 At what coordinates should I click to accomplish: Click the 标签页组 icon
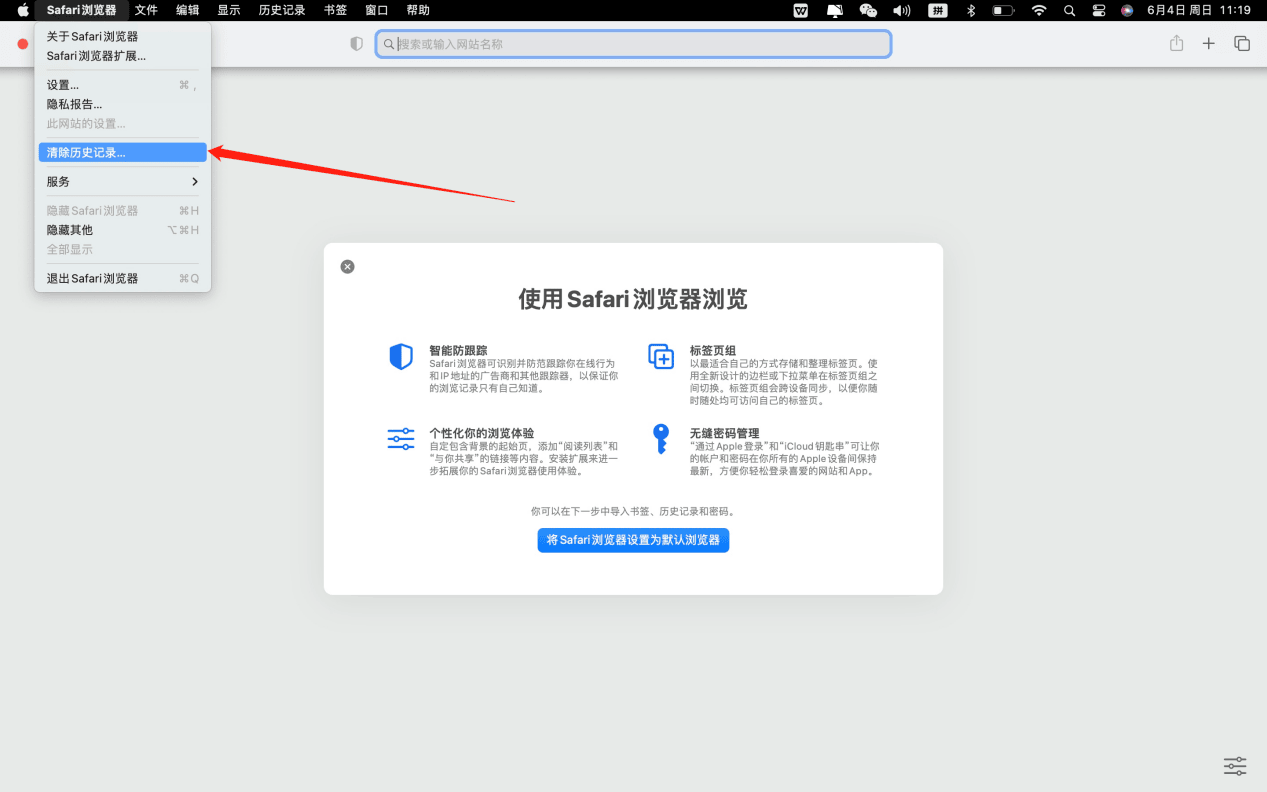661,356
